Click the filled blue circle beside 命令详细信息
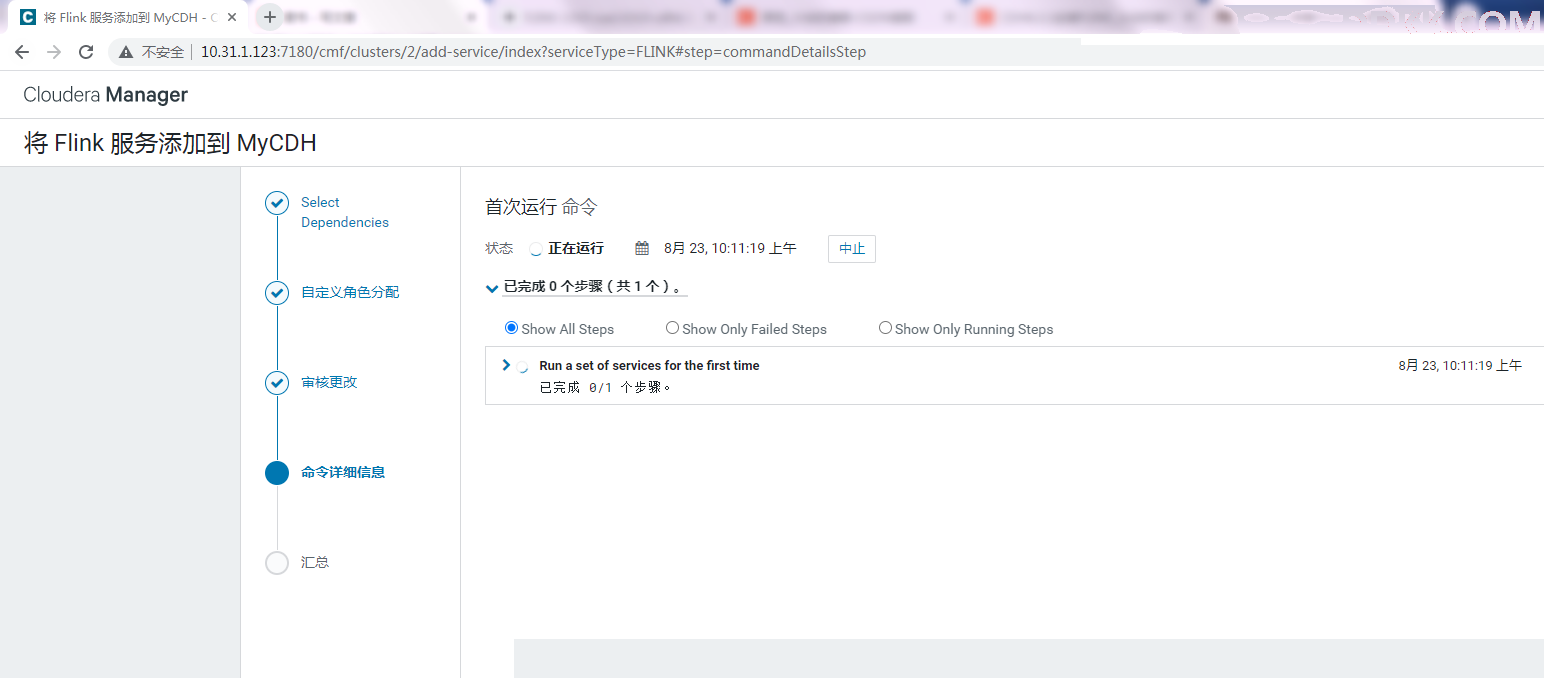The height and width of the screenshot is (678, 1544). pyautogui.click(x=277, y=473)
